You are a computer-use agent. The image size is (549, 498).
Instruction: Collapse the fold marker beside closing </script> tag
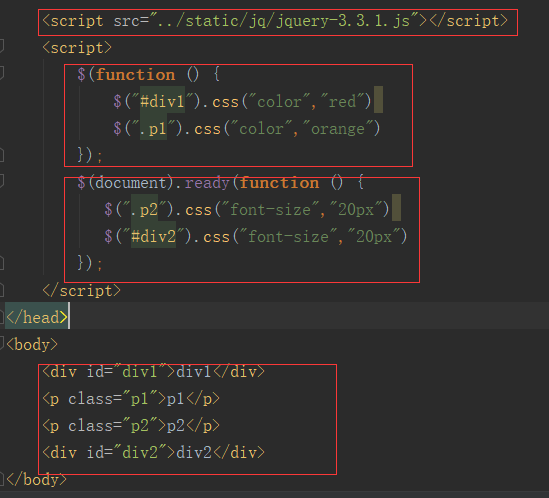point(1,290)
